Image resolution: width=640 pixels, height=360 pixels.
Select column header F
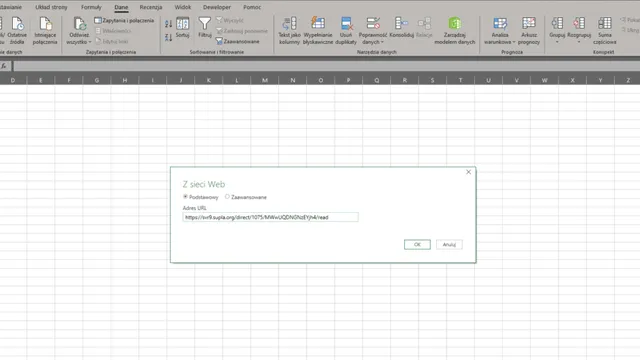[69, 80]
